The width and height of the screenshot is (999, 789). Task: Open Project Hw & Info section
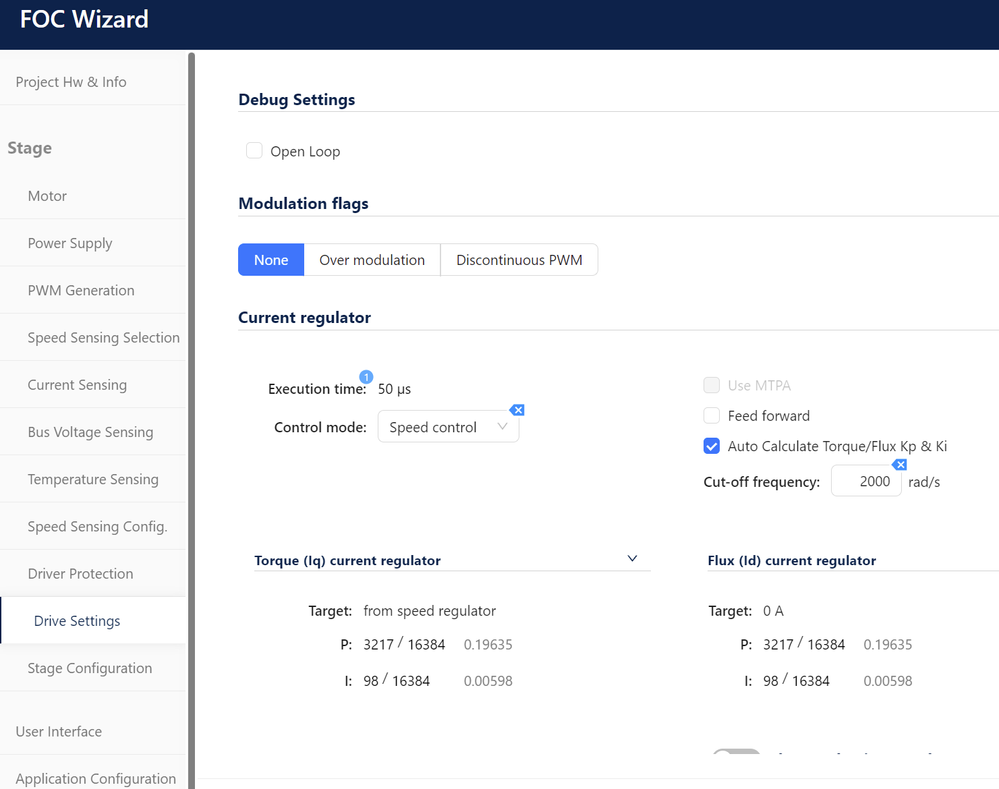71,82
